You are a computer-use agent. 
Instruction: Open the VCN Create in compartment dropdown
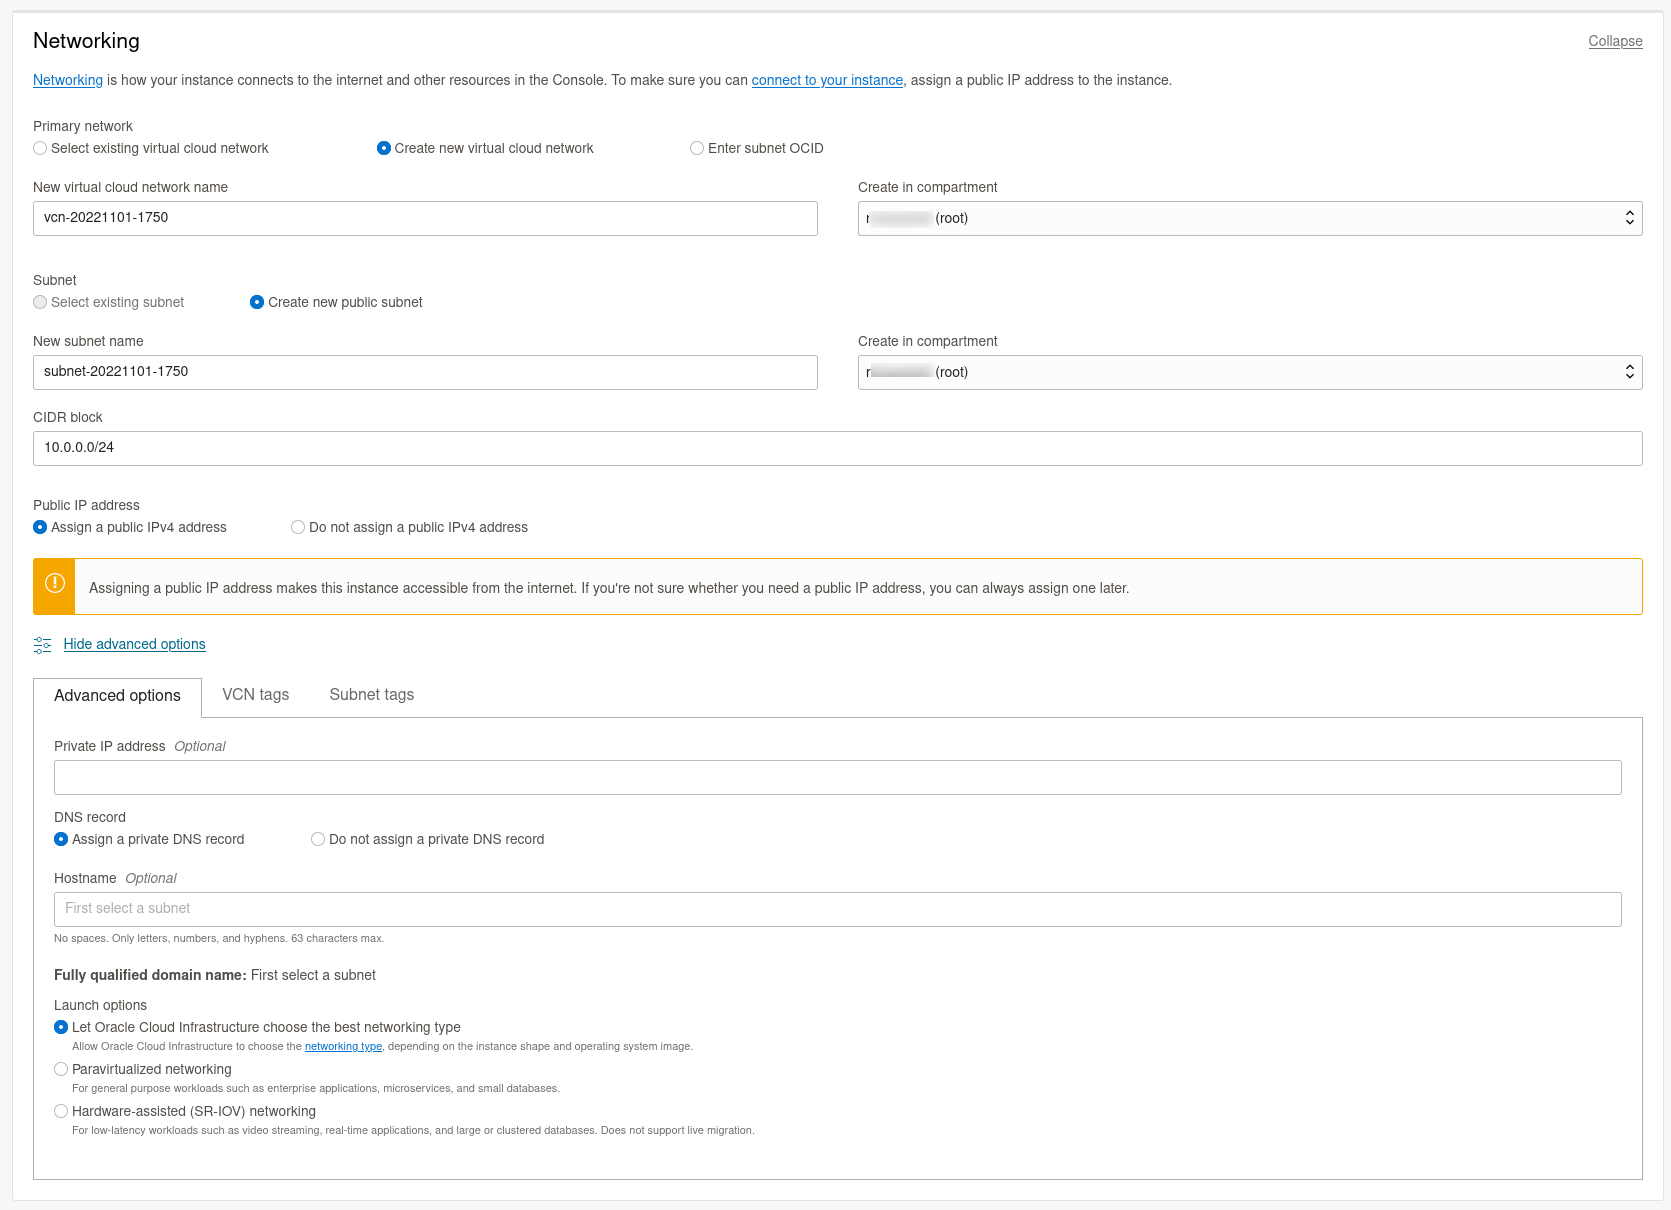click(x=1249, y=218)
